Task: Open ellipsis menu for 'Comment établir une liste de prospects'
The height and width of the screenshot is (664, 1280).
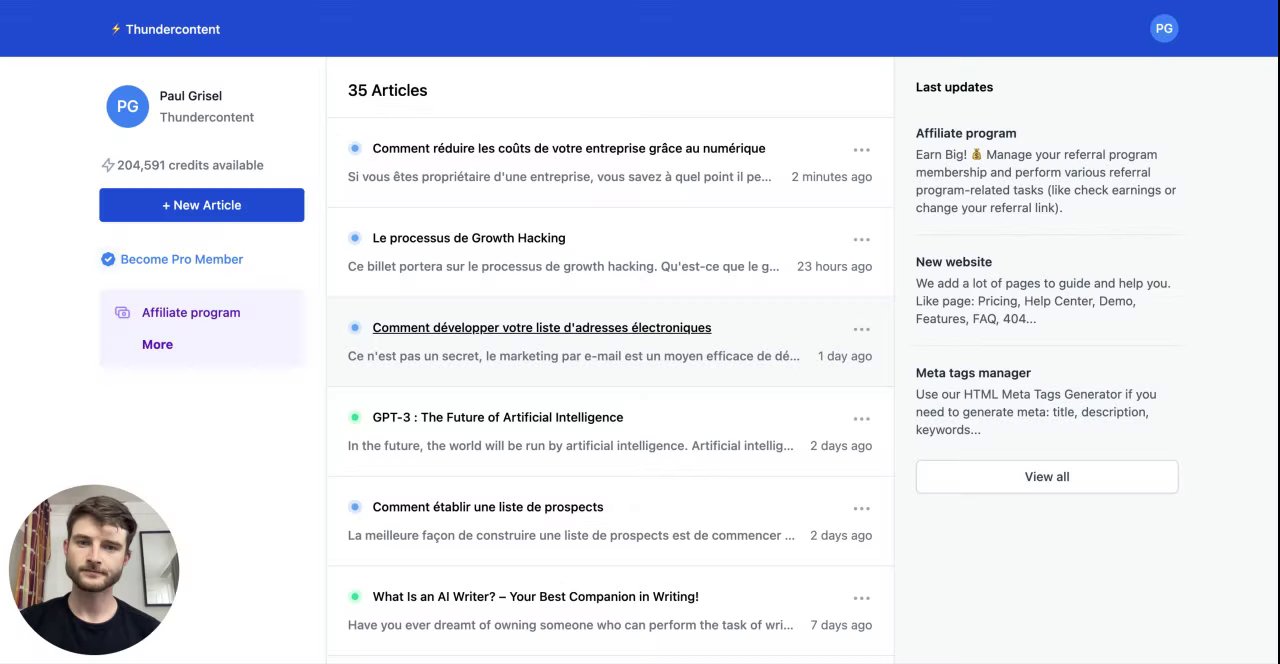Action: coord(861,509)
